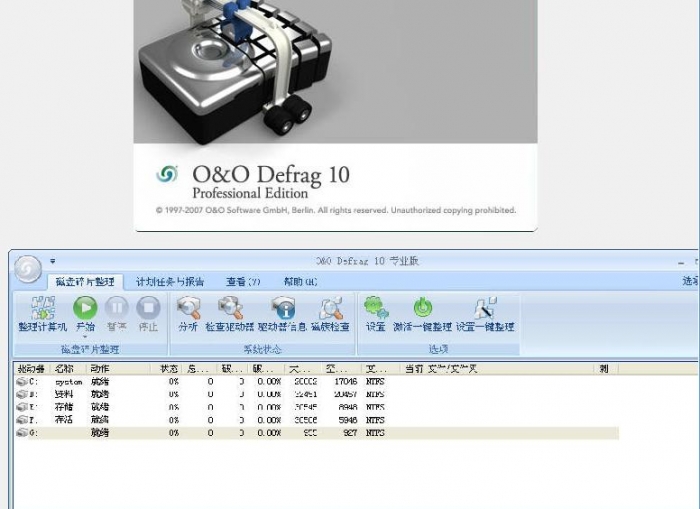
Task: Select drive C: system row icon
Action: 22,382
